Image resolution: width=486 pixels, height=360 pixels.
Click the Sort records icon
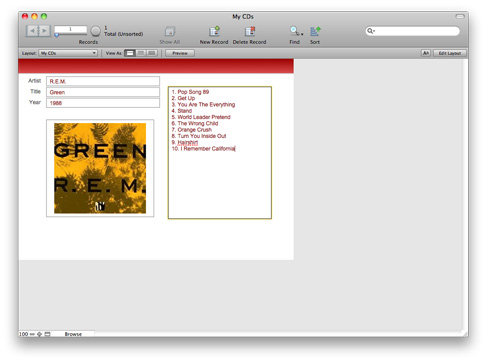click(x=315, y=31)
